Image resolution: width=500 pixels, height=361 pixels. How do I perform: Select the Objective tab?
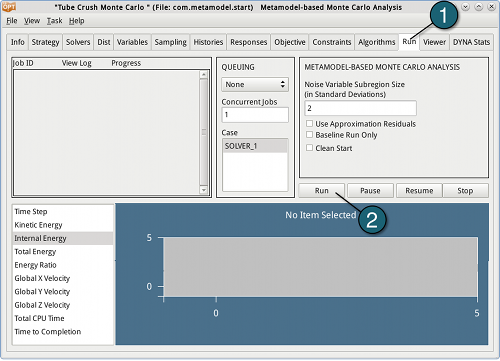[x=290, y=42]
